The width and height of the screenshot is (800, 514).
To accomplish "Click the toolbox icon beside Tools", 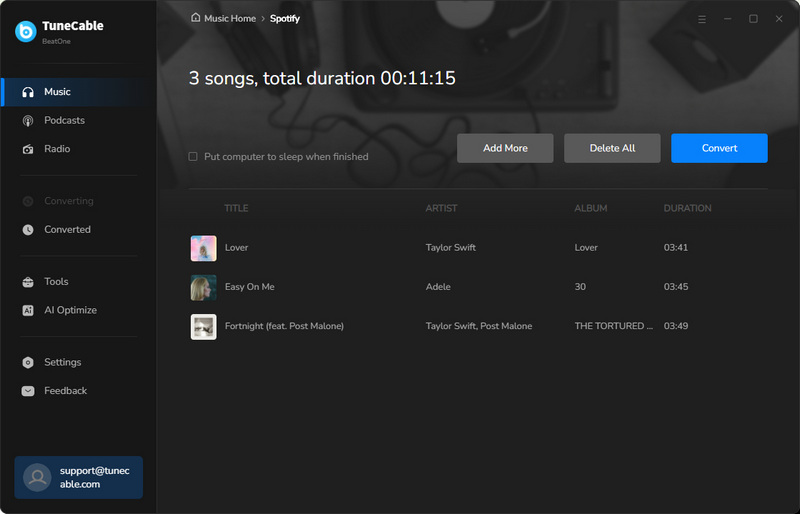I will [x=28, y=282].
